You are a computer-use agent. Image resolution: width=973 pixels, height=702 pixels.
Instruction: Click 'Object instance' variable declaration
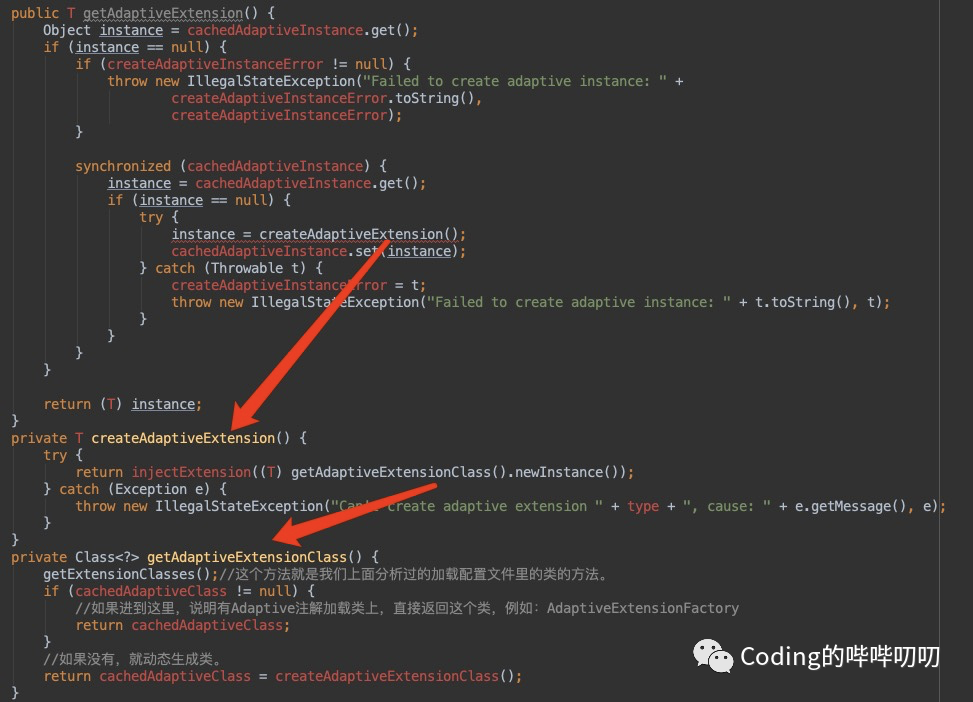click(x=103, y=30)
